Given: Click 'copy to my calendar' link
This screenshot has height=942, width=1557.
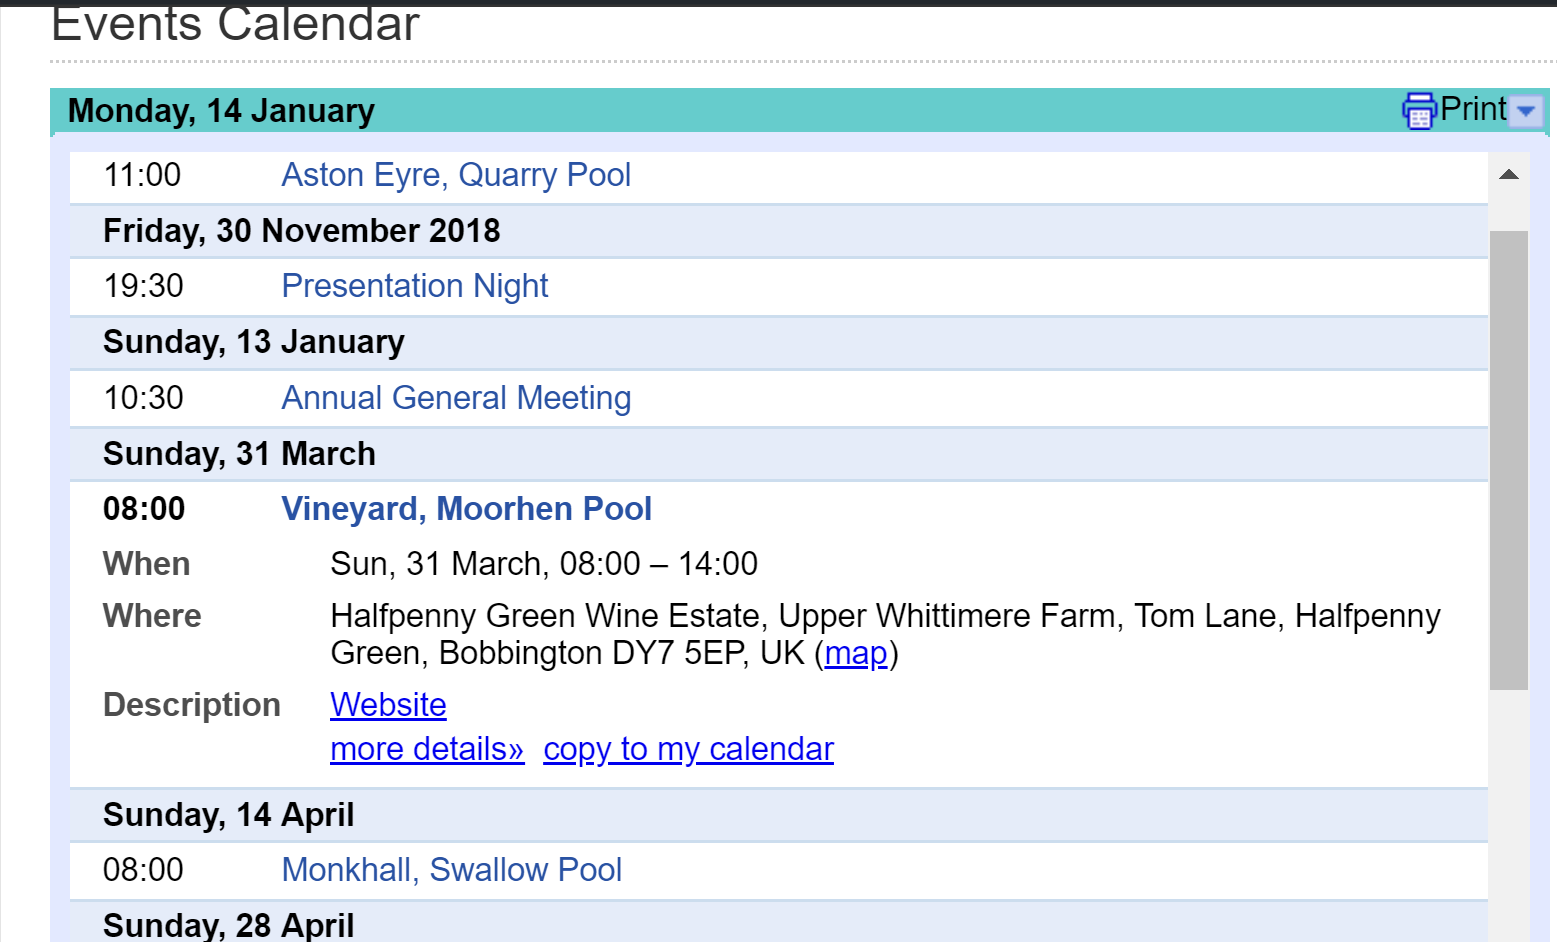Looking at the screenshot, I should point(688,749).
